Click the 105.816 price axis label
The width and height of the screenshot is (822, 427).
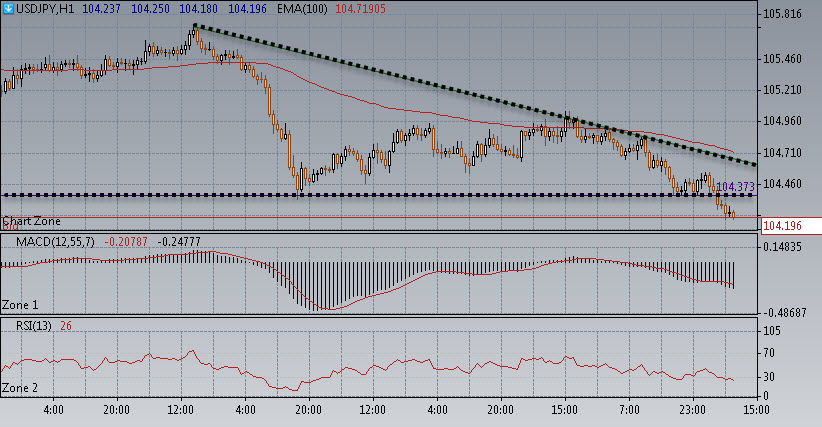782,14
